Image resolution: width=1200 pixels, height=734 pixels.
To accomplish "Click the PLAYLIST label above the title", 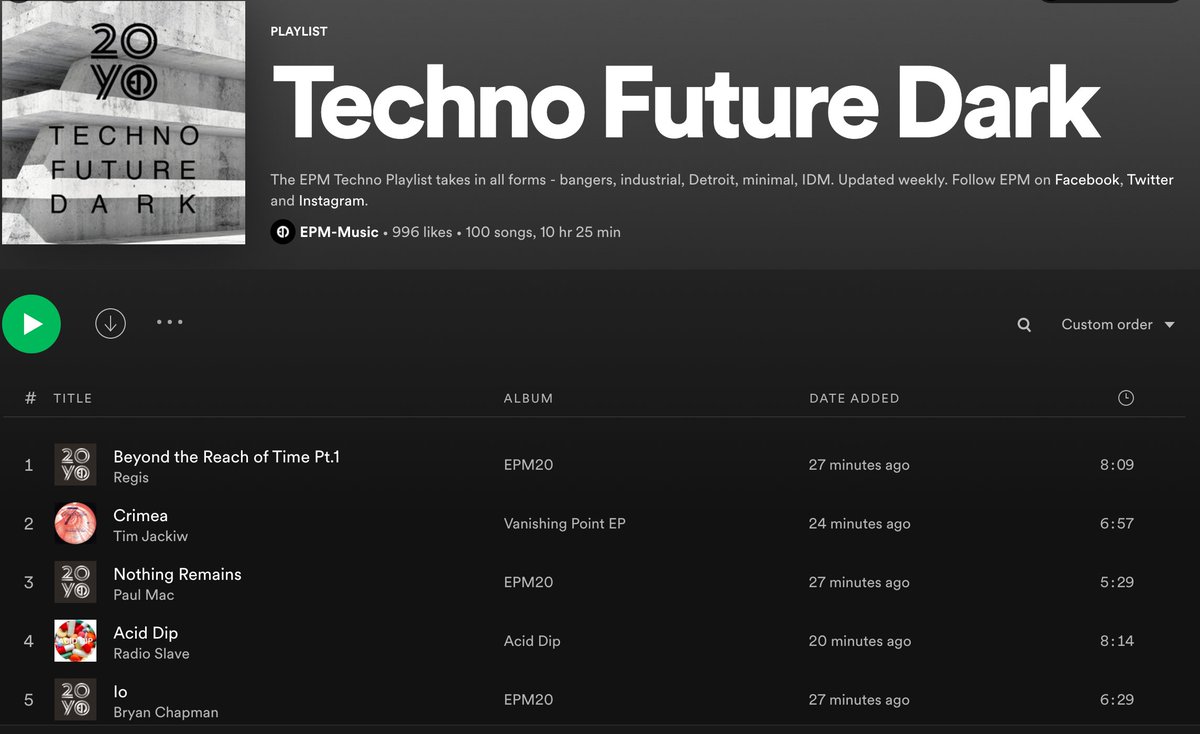I will [x=299, y=31].
